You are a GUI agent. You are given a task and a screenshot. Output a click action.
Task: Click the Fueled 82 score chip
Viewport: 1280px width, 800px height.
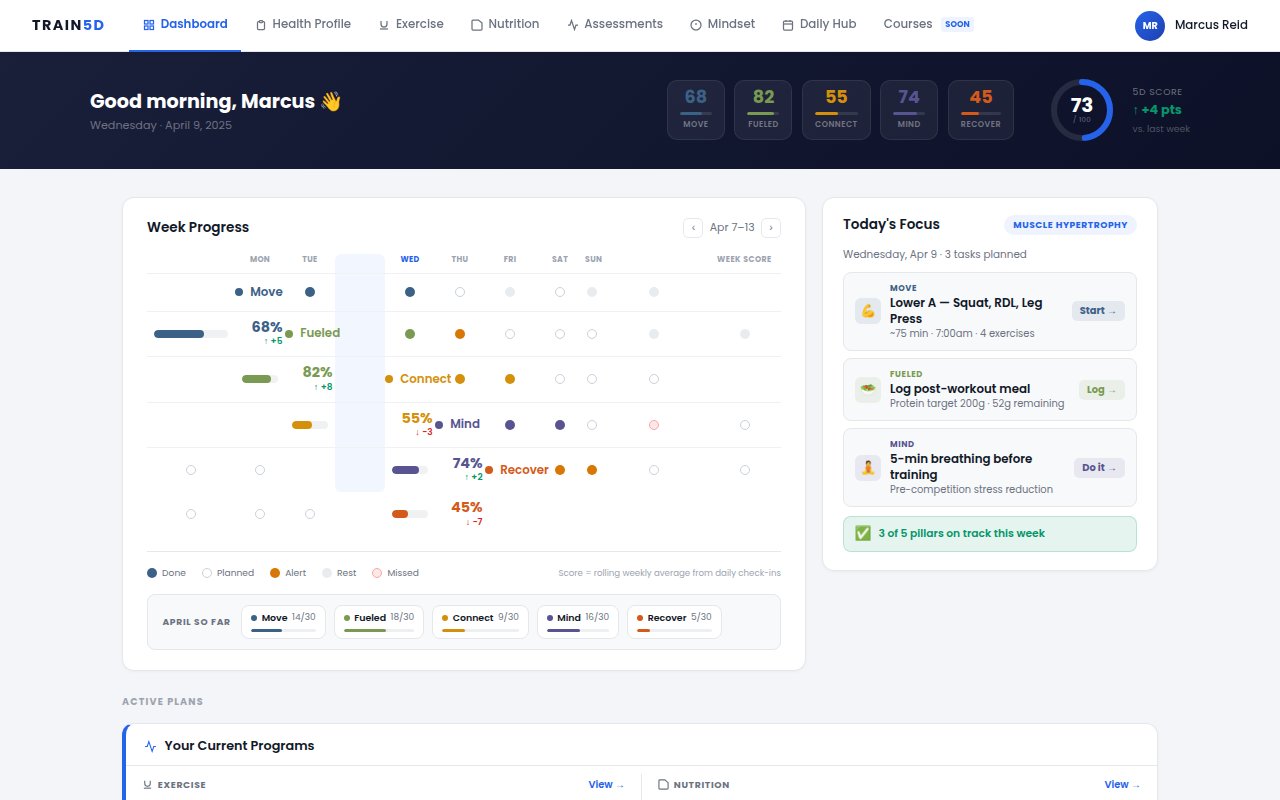pos(763,110)
